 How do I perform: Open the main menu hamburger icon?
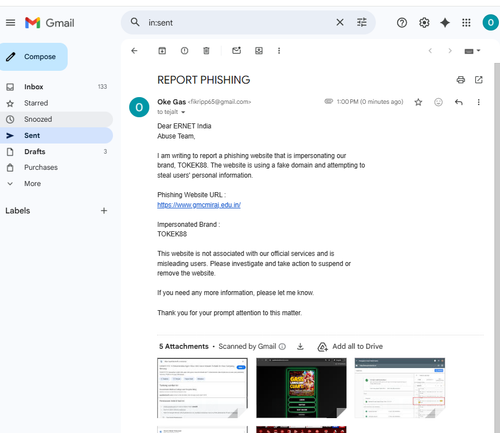click(x=10, y=23)
